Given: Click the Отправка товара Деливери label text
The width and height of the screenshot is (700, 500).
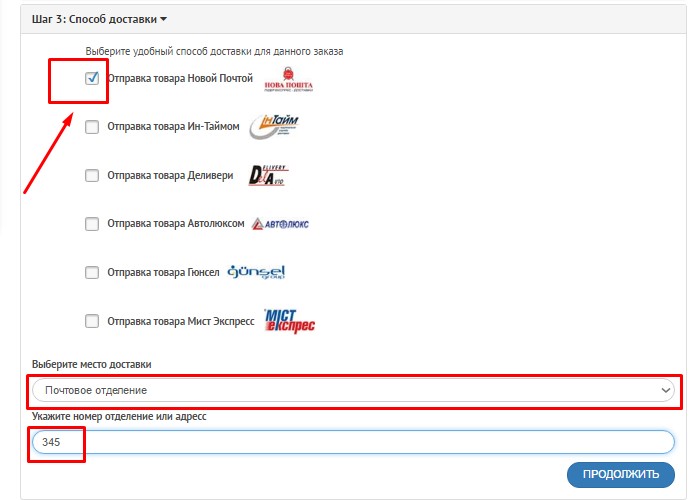Looking at the screenshot, I should (170, 175).
